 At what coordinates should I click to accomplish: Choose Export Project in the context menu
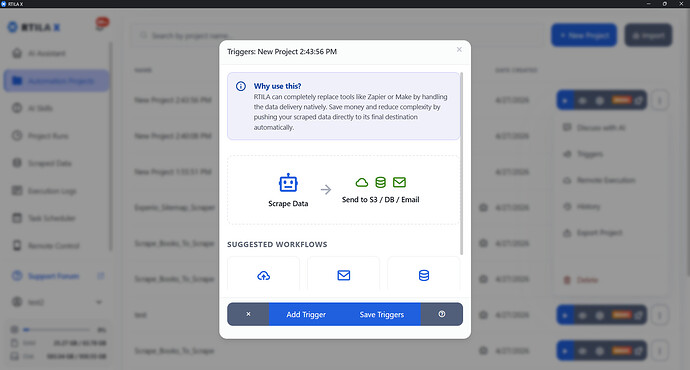click(610, 233)
